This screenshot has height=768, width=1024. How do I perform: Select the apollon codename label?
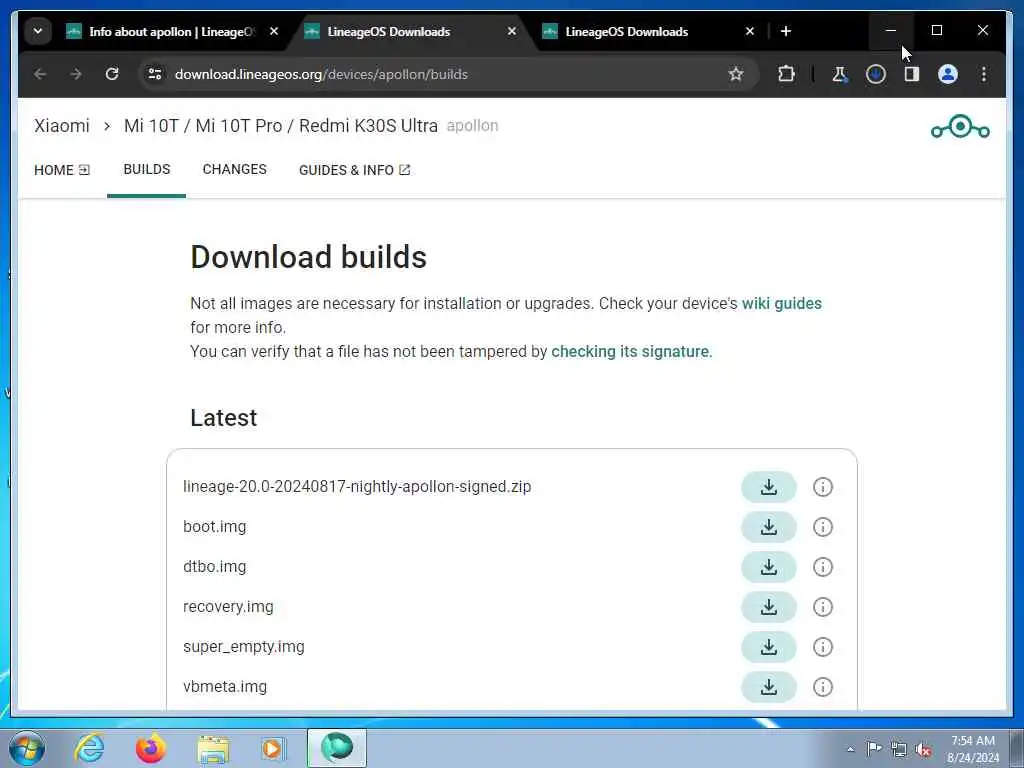tap(472, 125)
